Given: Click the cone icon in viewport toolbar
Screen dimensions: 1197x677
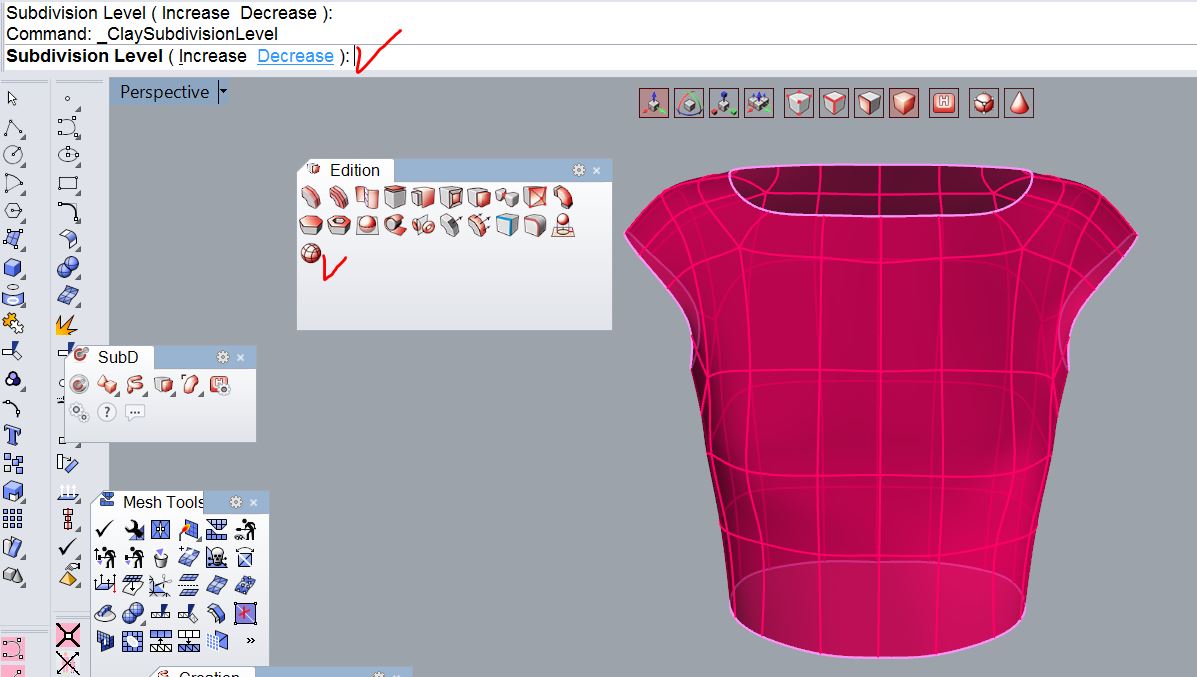Looking at the screenshot, I should tap(1019, 103).
